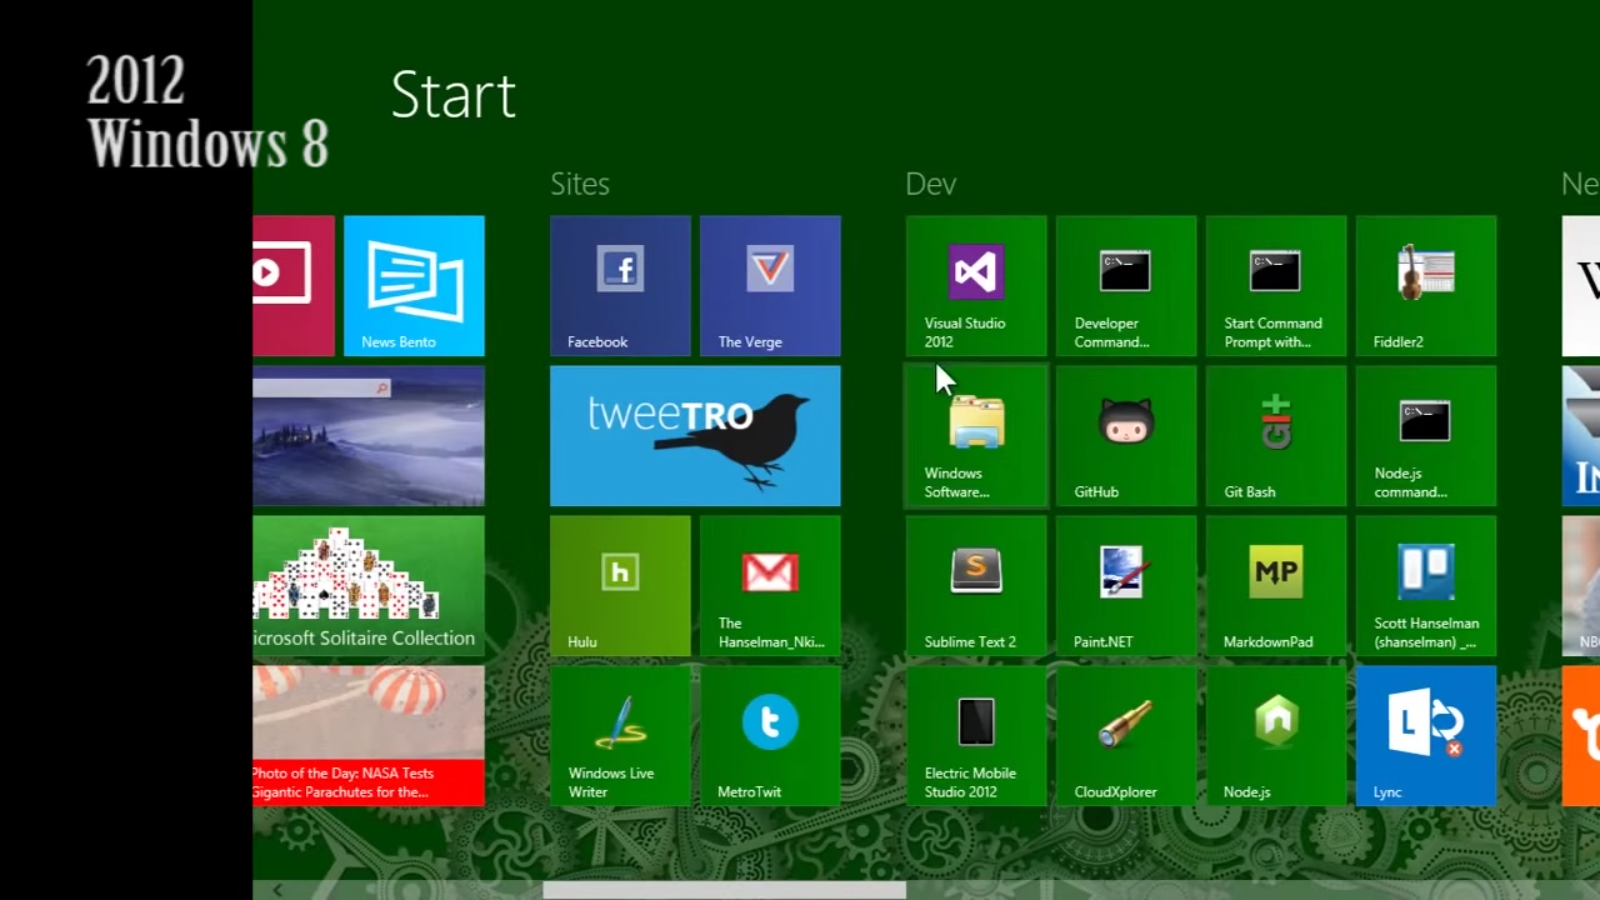Open the red video tile
The image size is (1600, 900).
point(294,286)
